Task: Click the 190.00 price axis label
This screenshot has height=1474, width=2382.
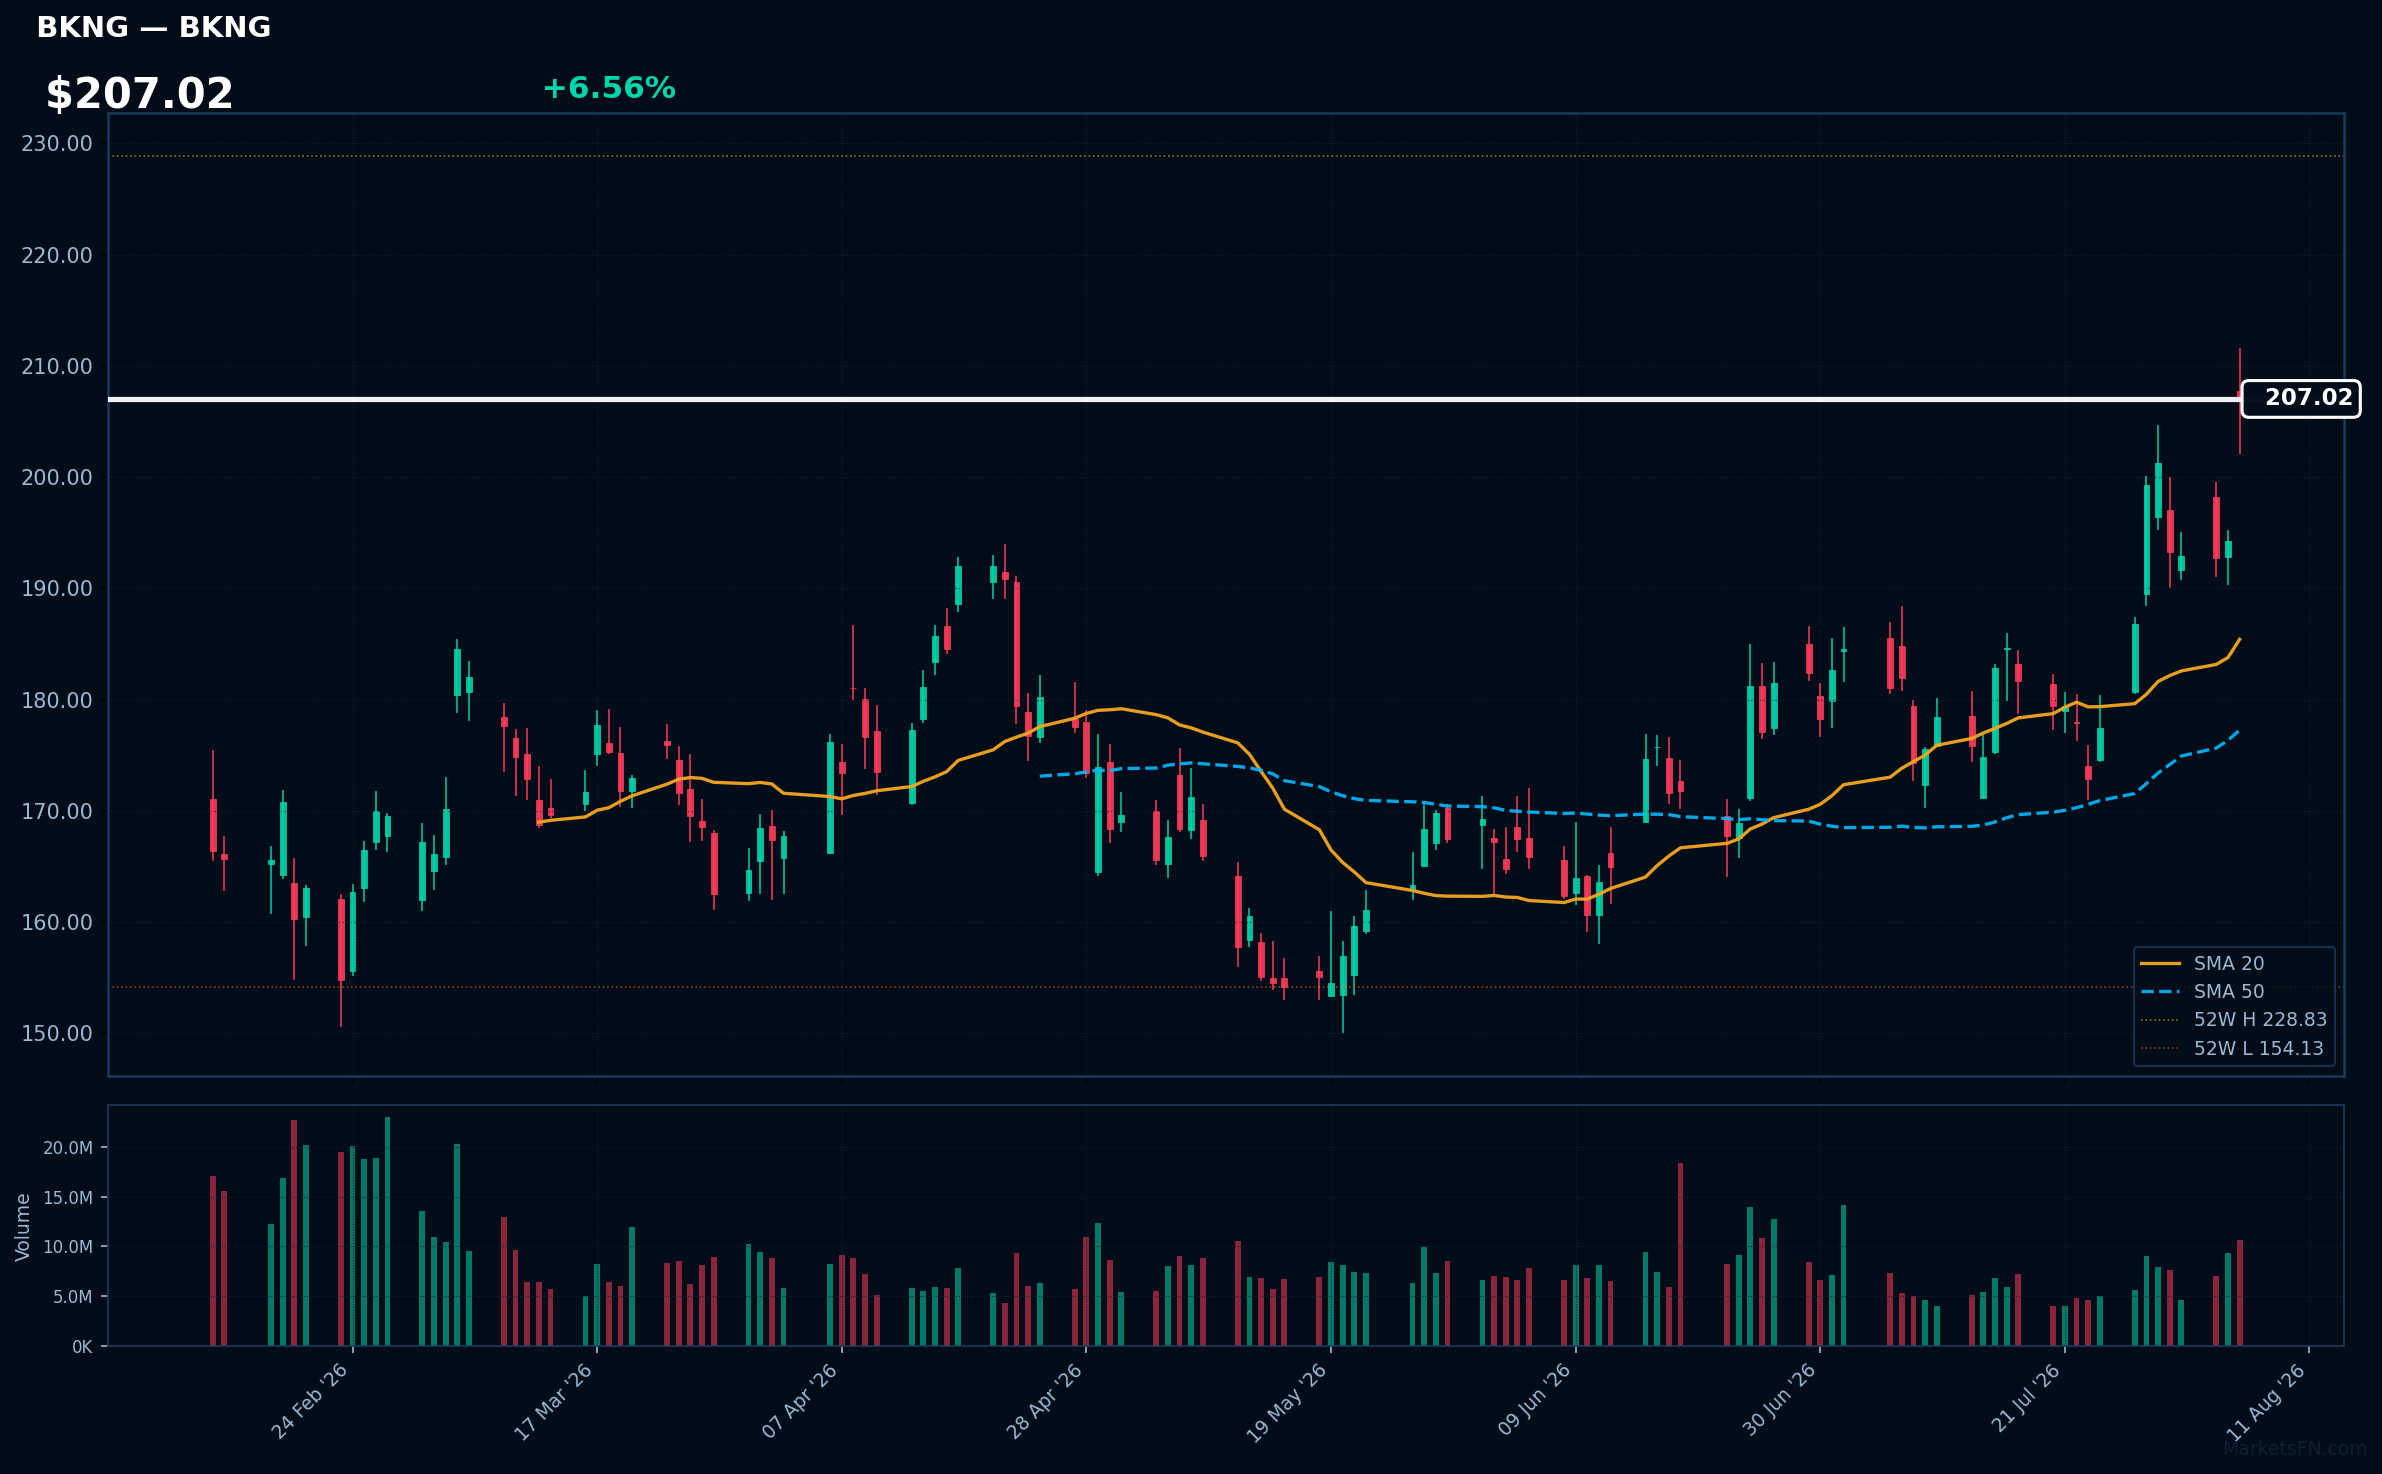Action: pos(57,589)
